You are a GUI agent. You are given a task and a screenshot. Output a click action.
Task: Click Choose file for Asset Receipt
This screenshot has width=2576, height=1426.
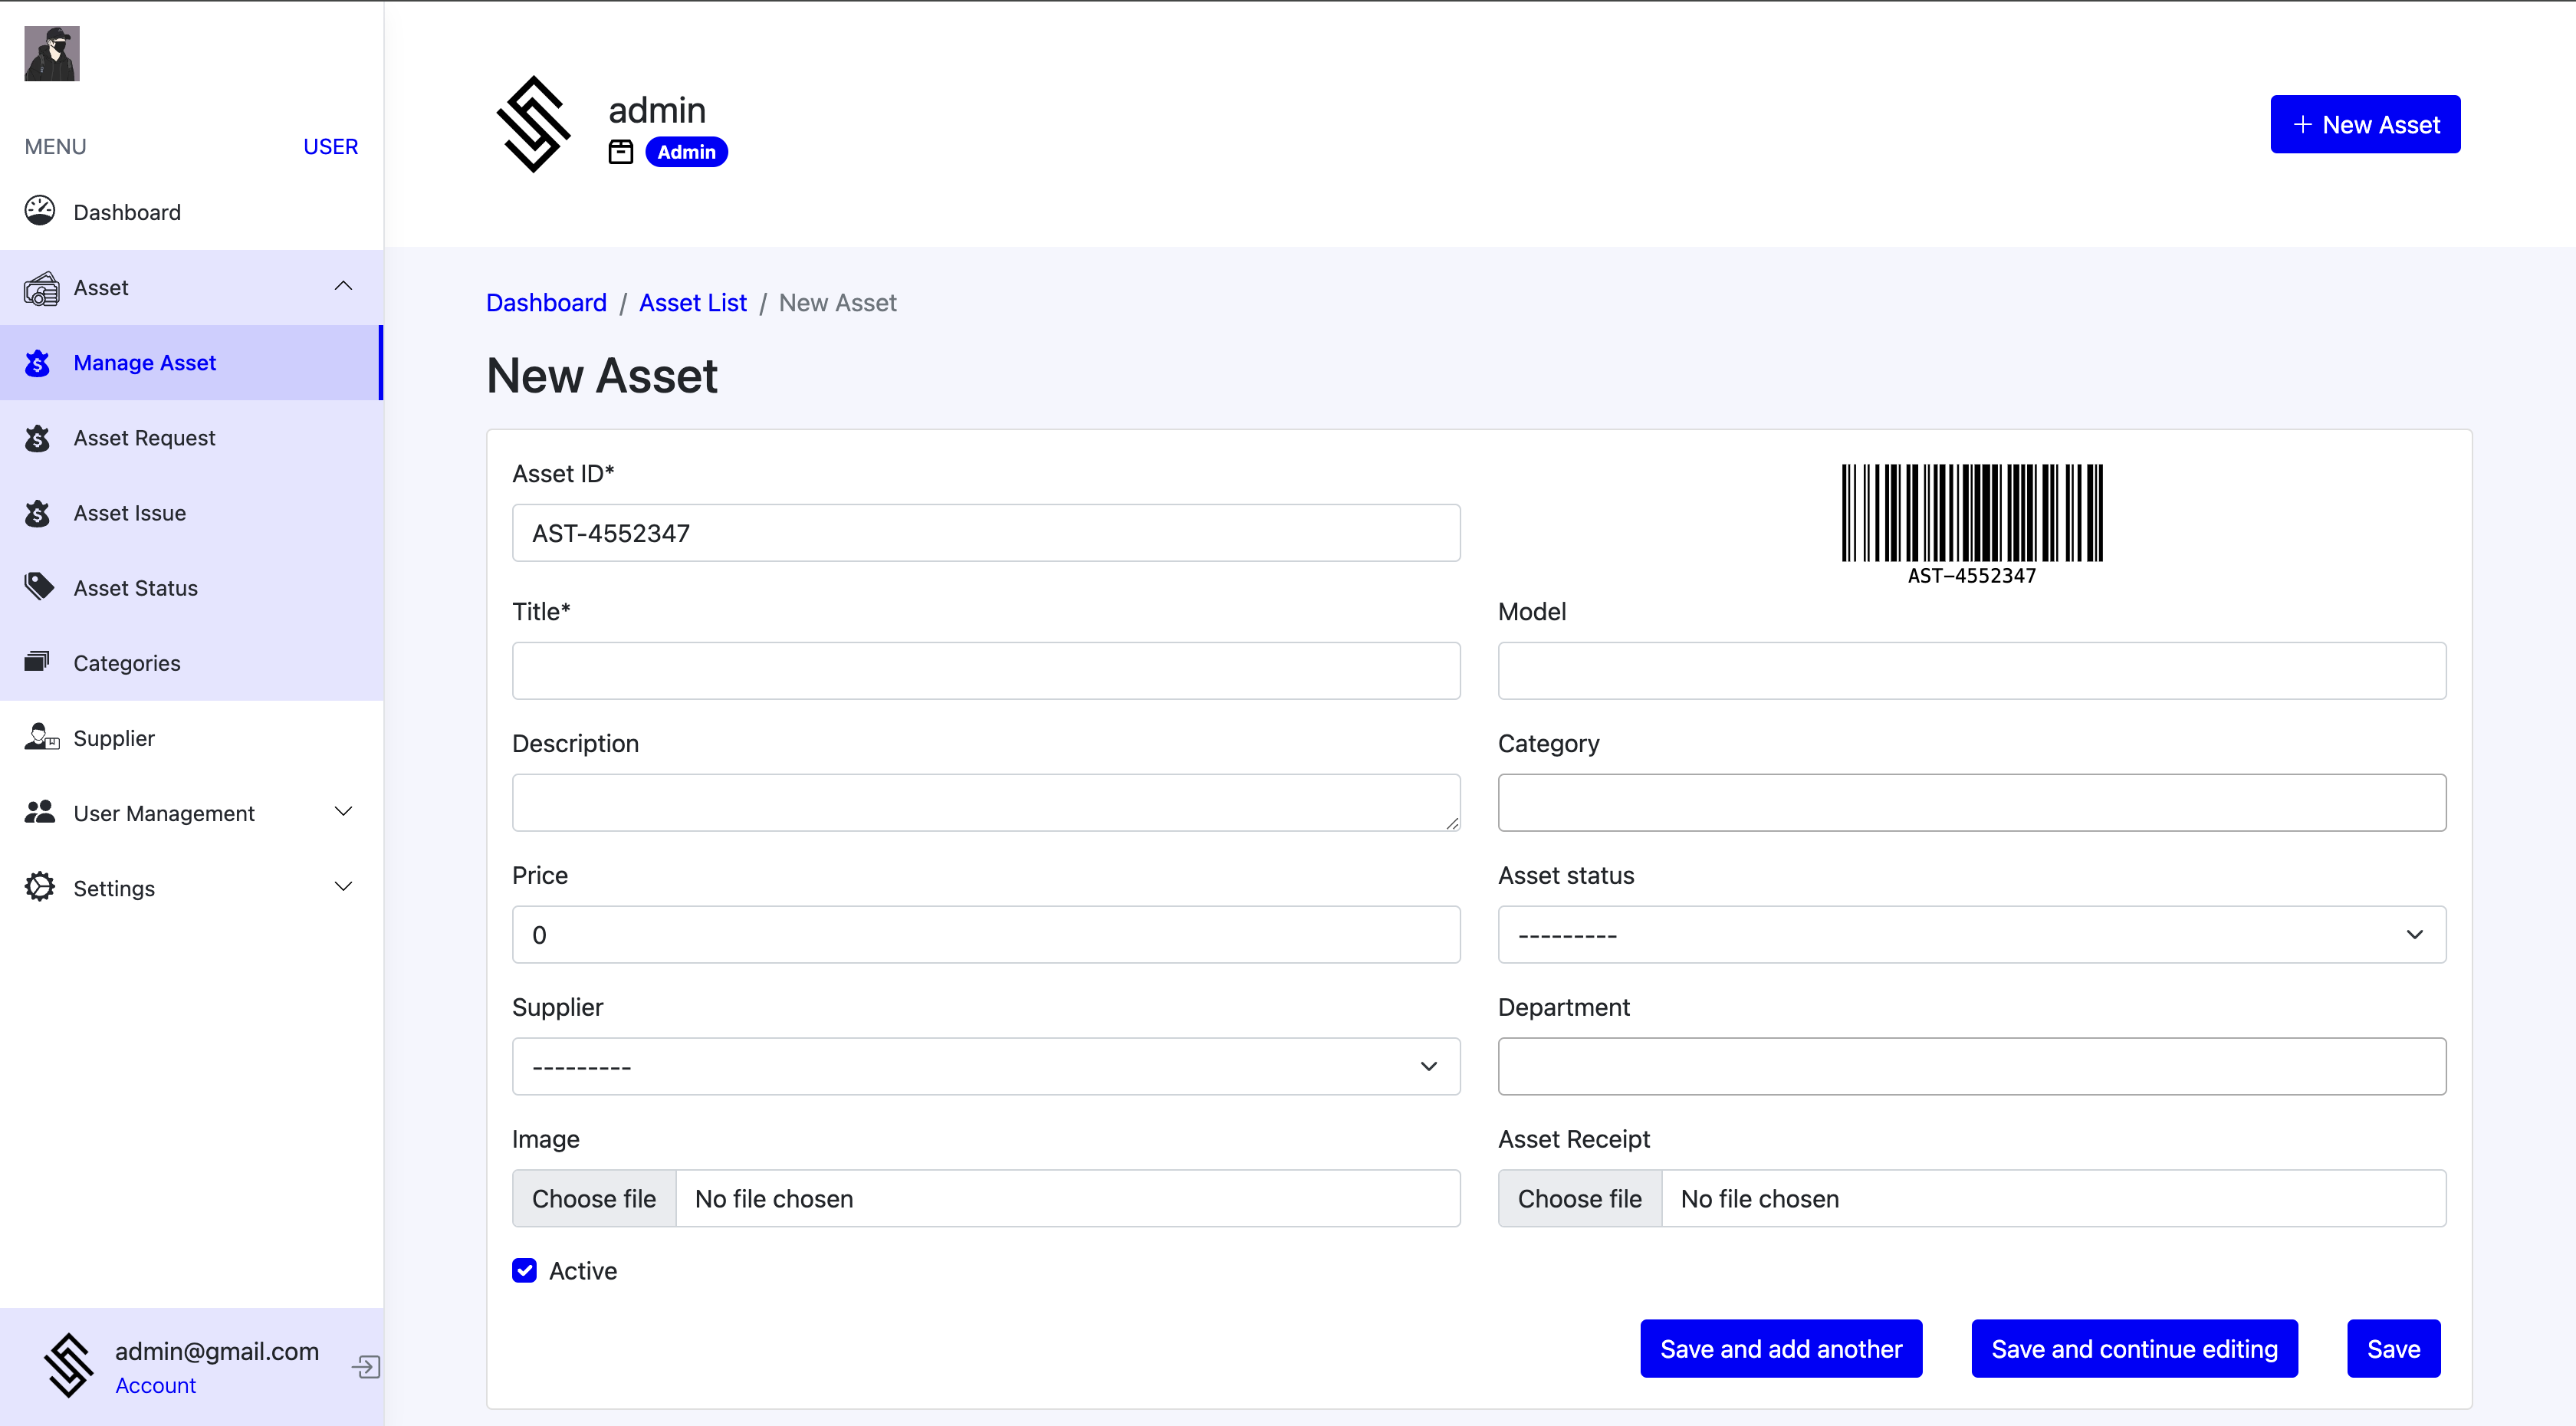point(1579,1199)
